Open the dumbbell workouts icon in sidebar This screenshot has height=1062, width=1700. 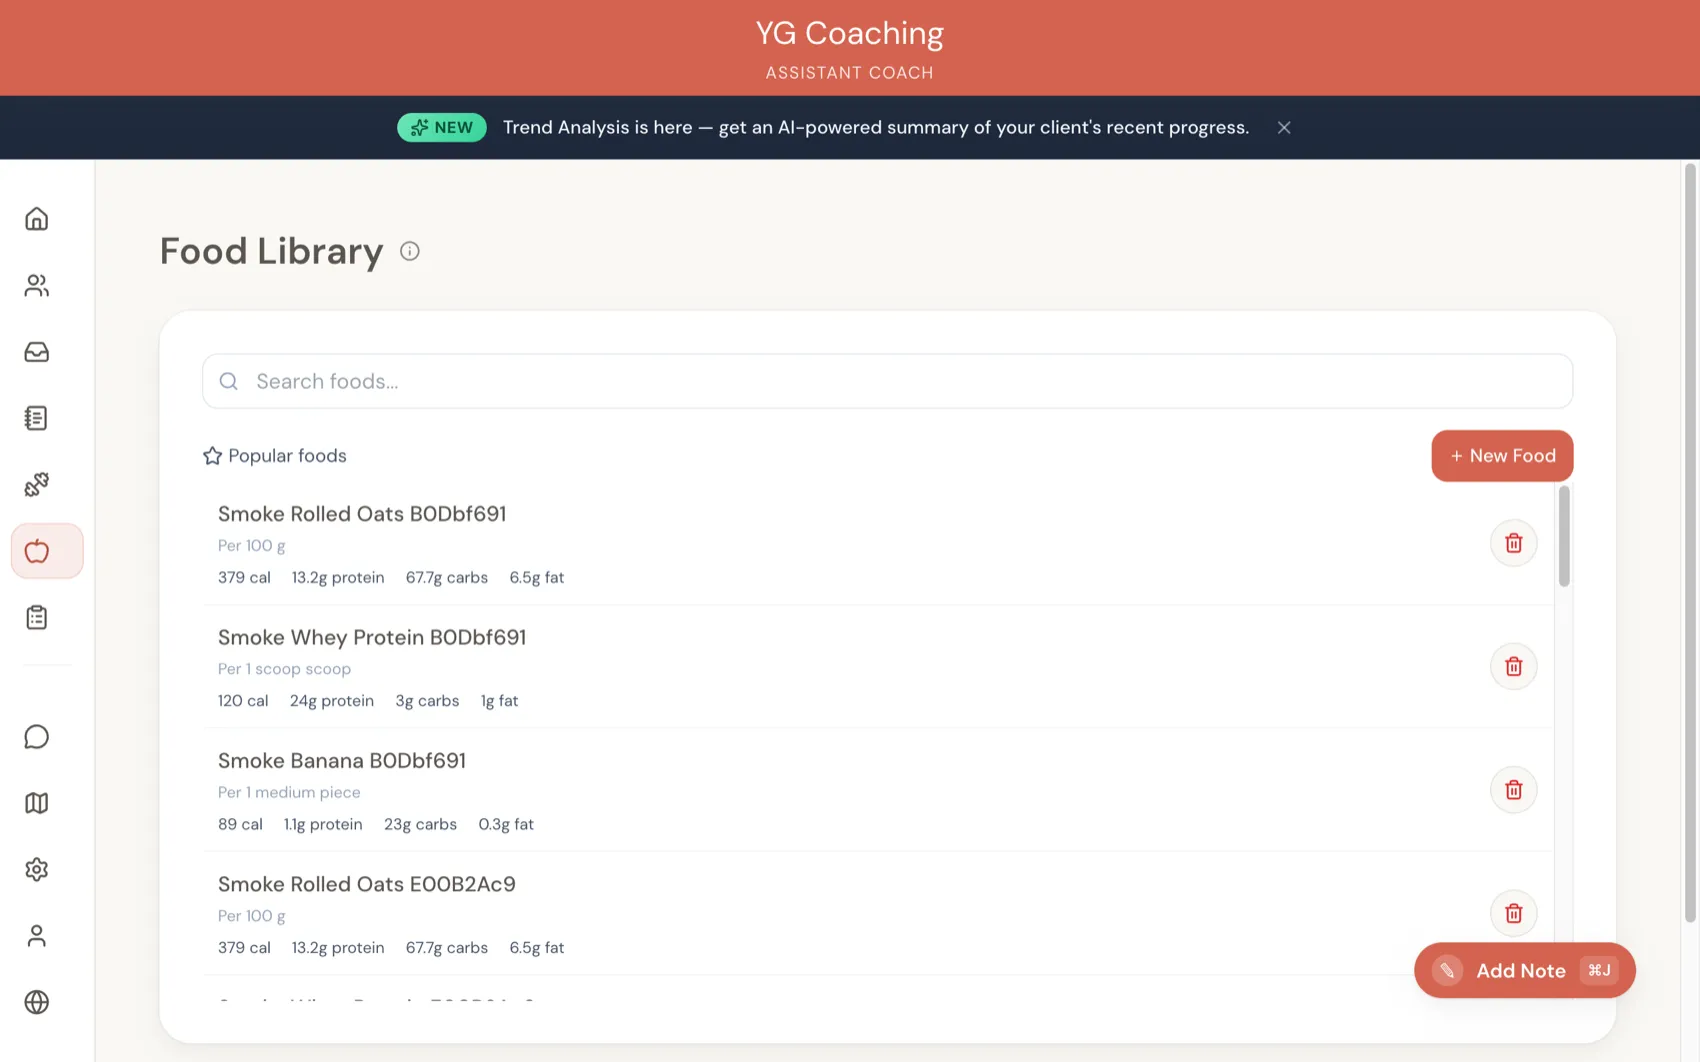[37, 485]
